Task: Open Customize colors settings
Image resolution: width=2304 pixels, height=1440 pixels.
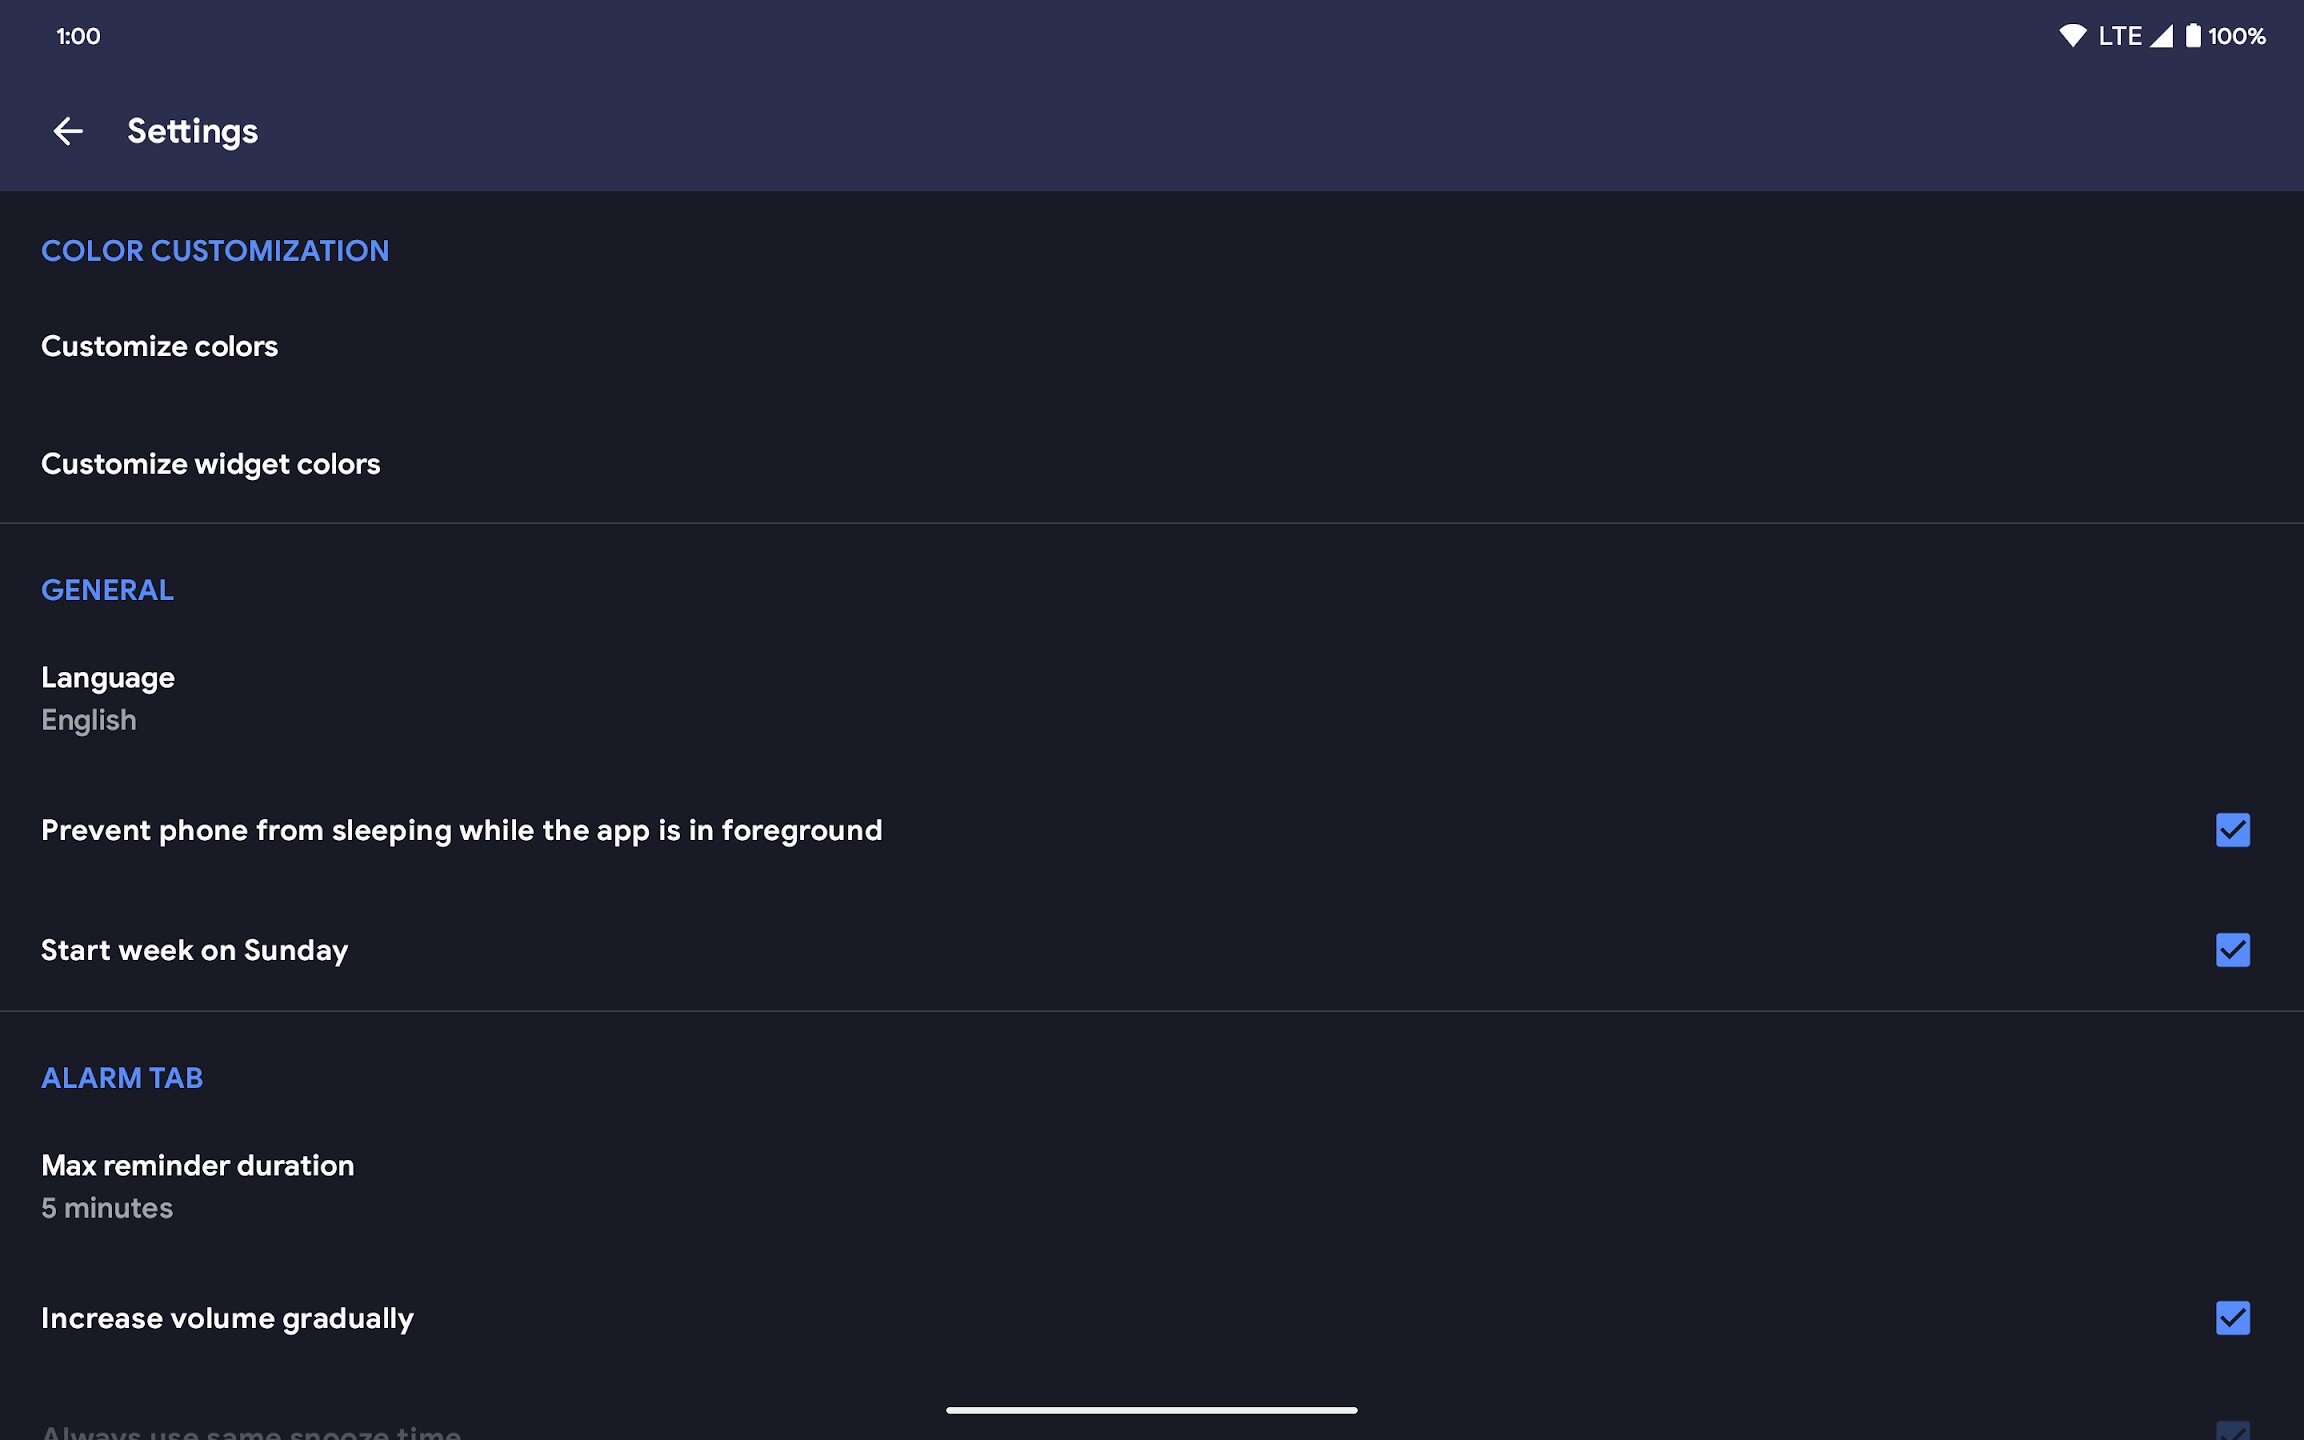Action: (x=1152, y=346)
